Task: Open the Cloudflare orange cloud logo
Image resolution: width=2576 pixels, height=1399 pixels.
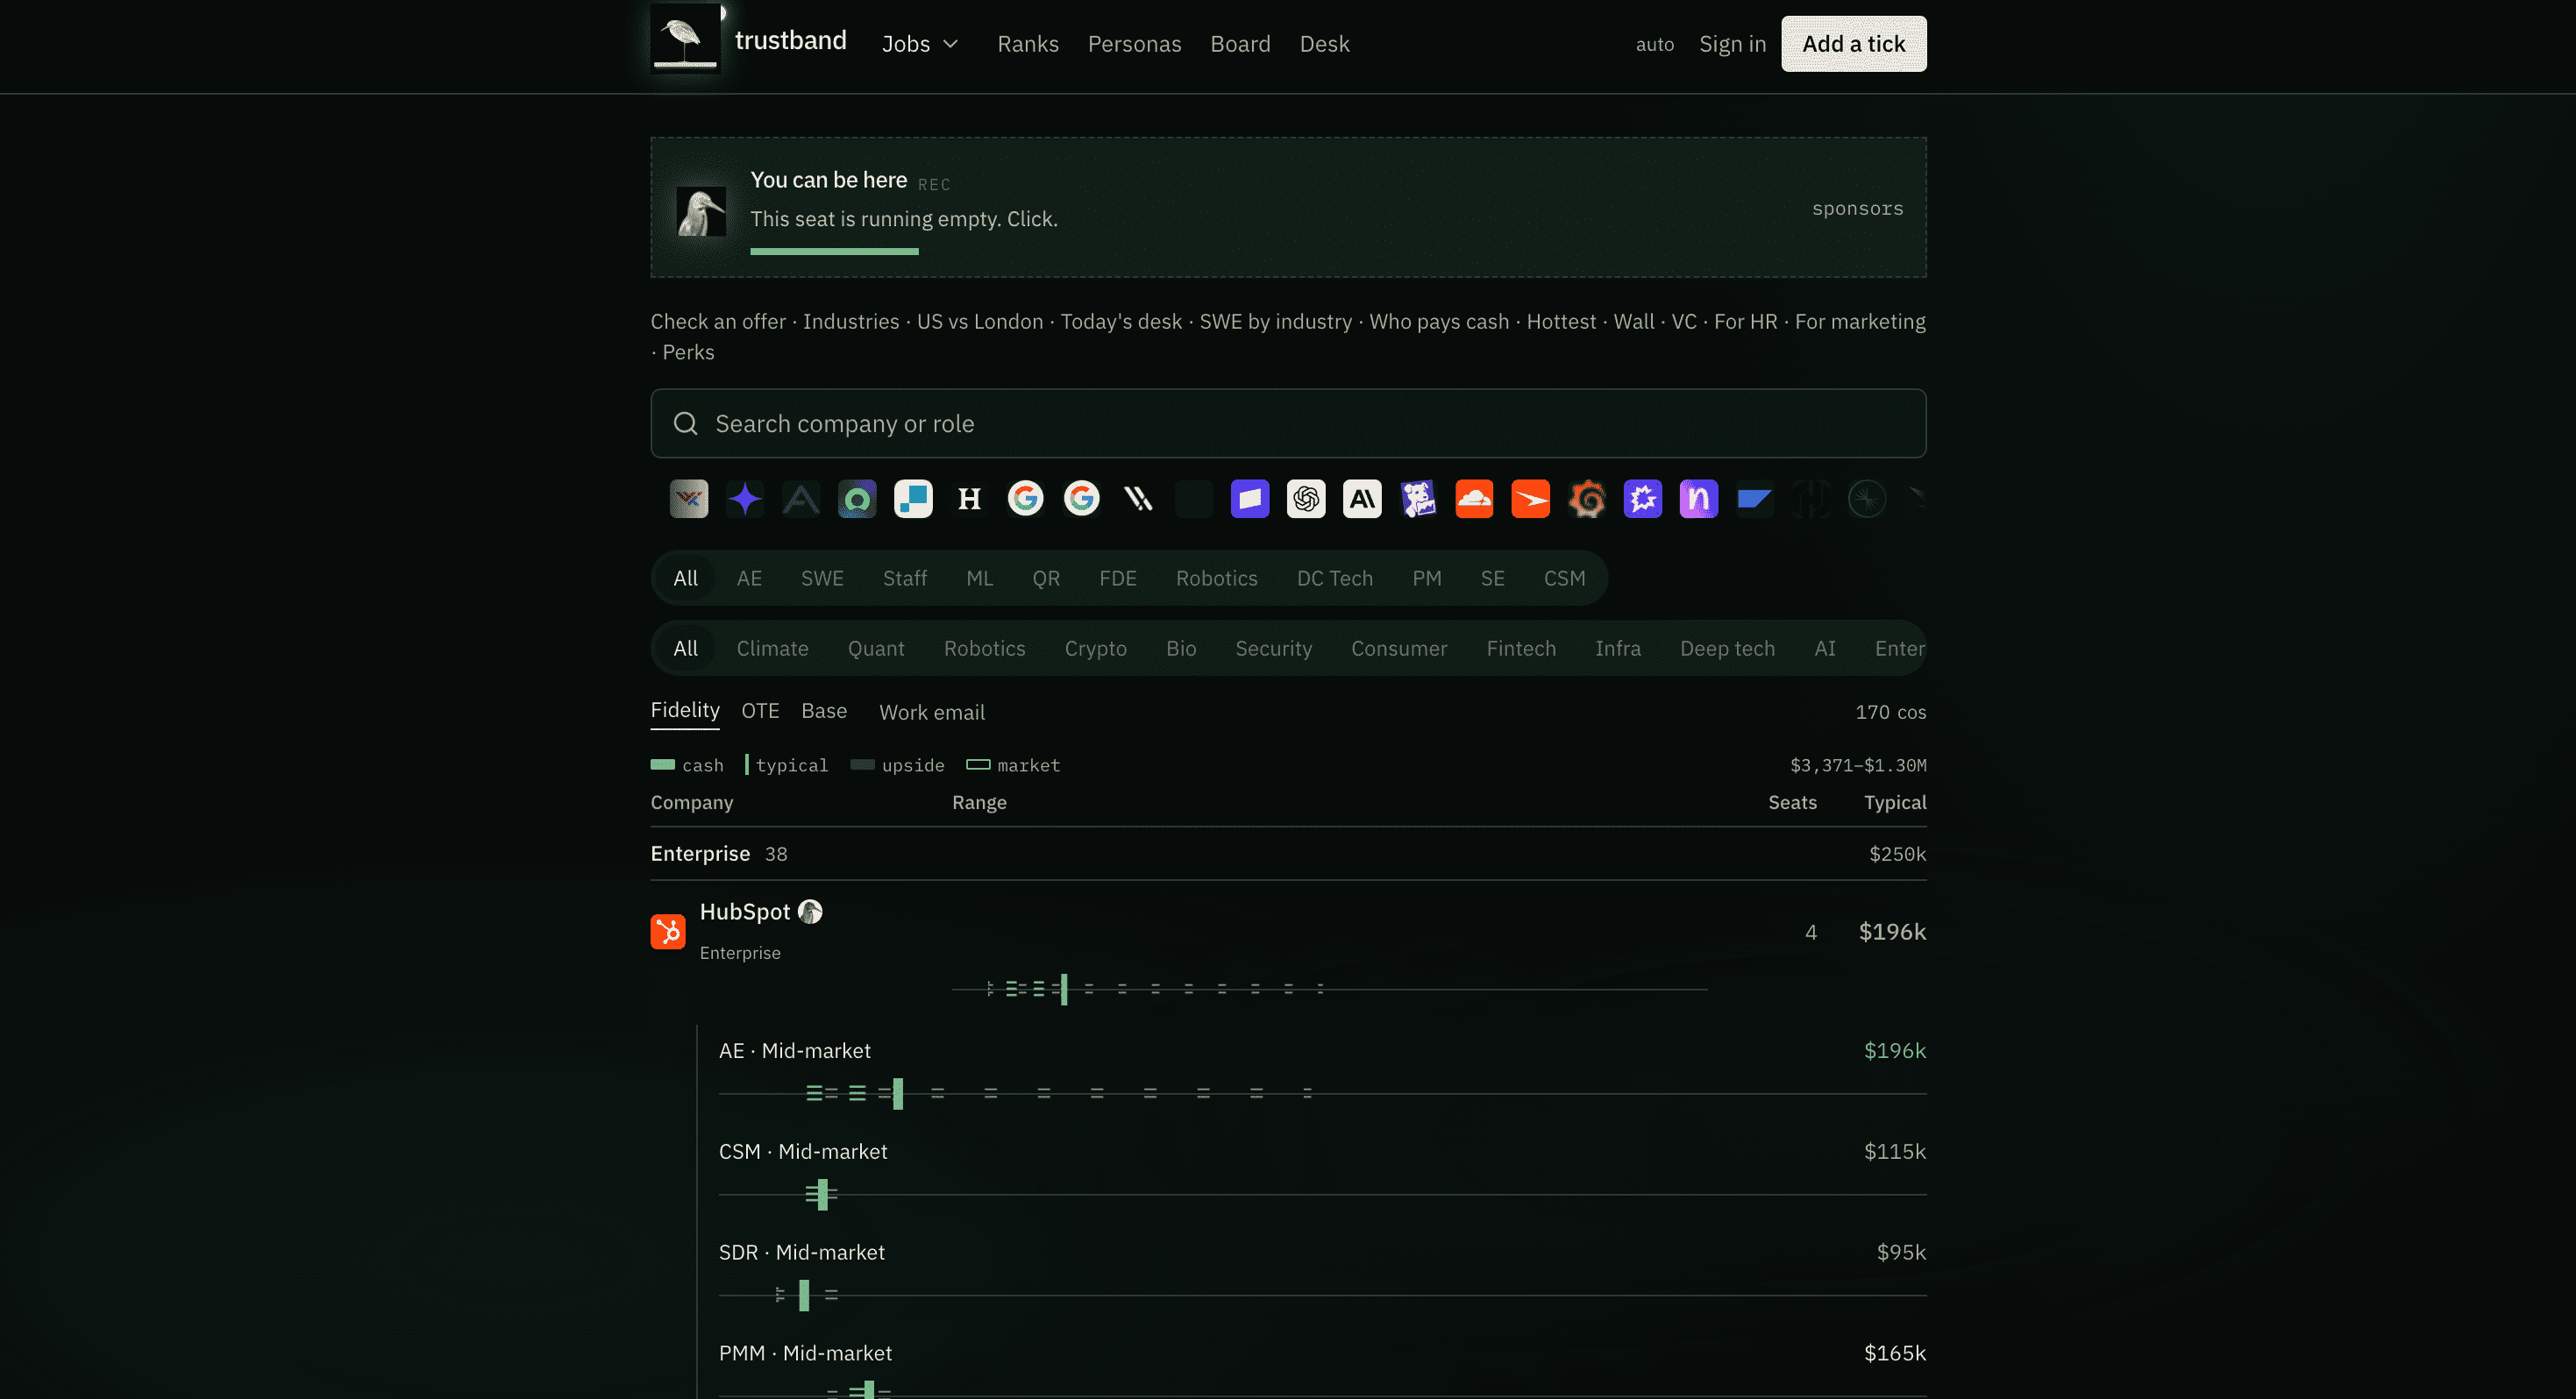Action: coord(1474,498)
